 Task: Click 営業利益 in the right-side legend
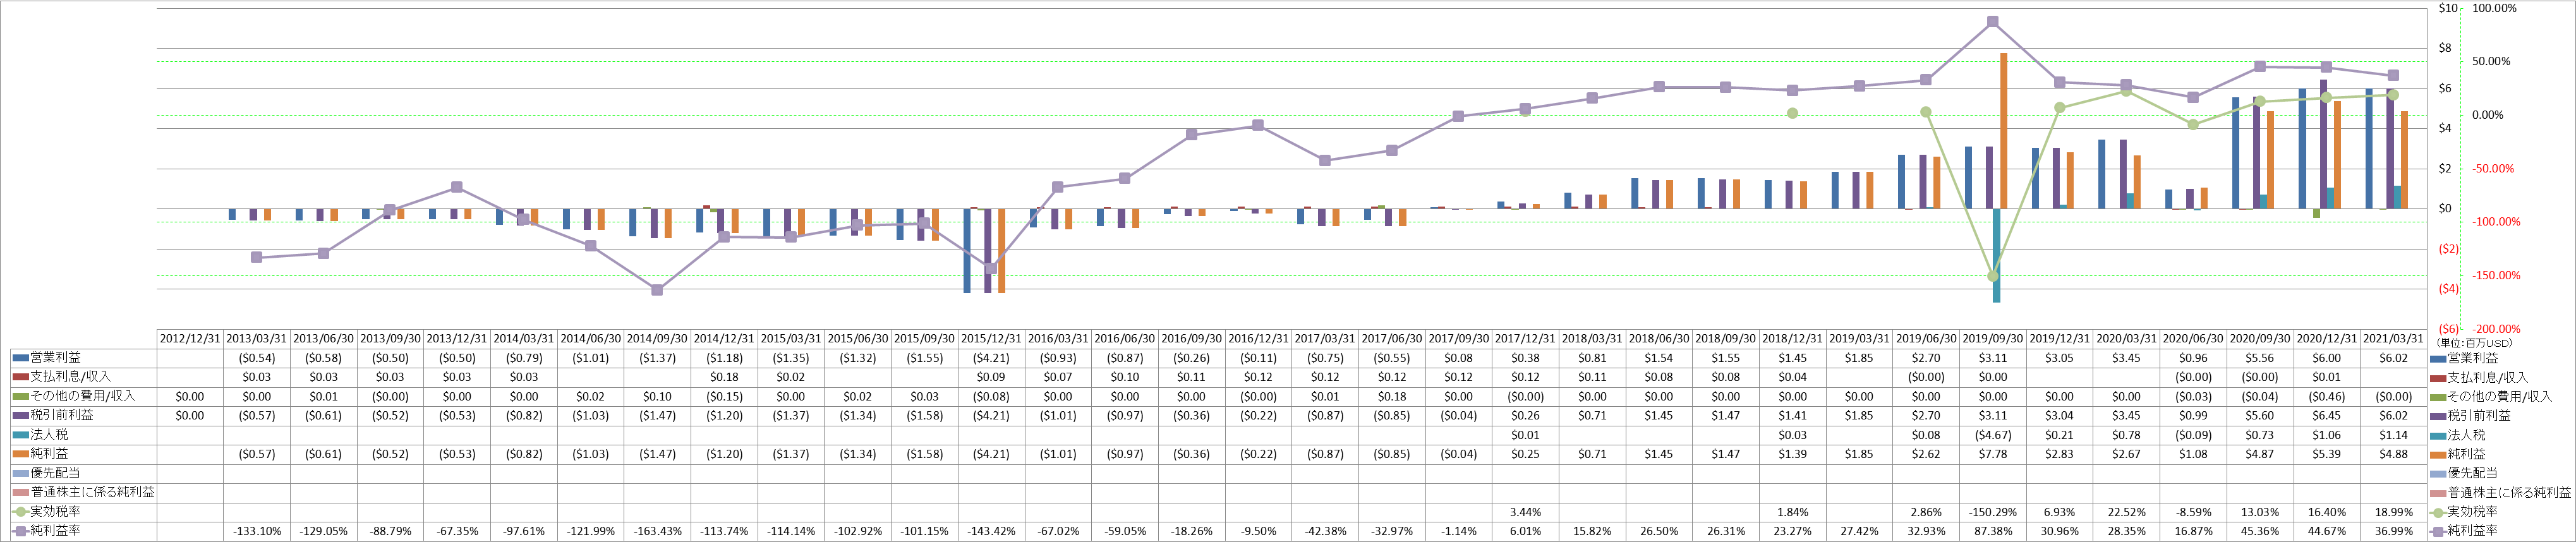(2464, 358)
